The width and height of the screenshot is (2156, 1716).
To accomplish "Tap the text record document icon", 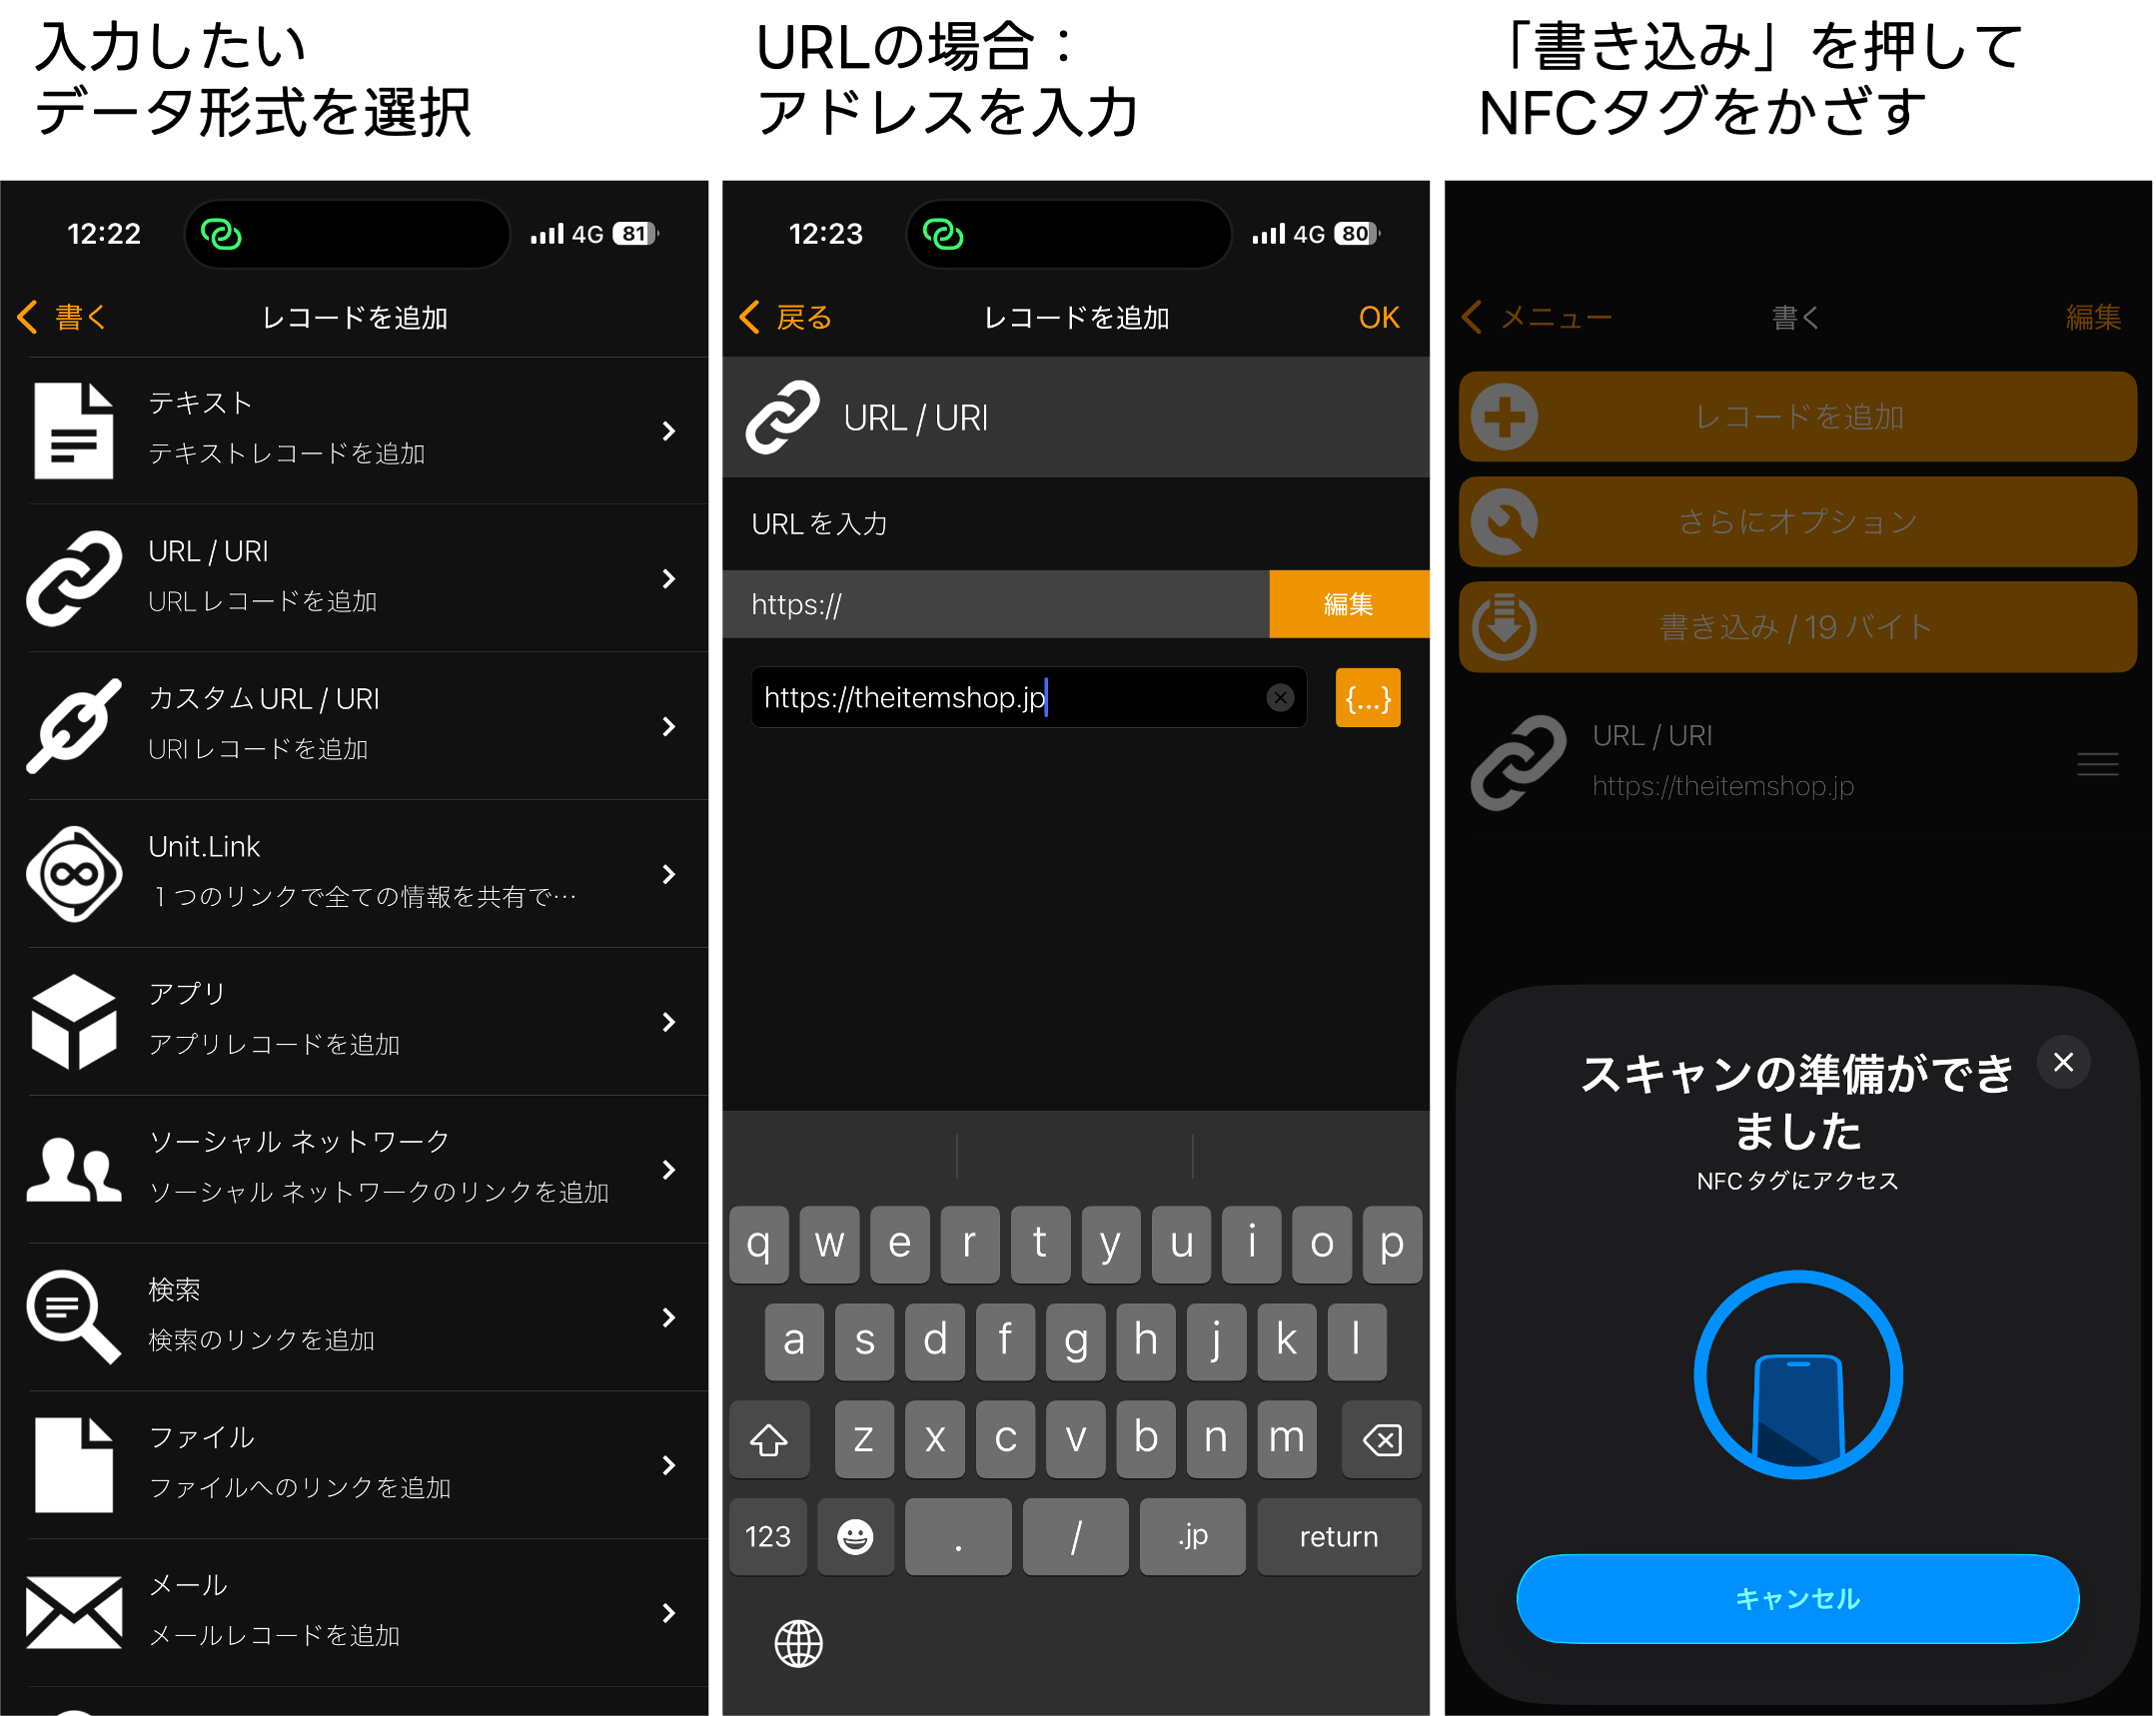I will click(x=73, y=430).
